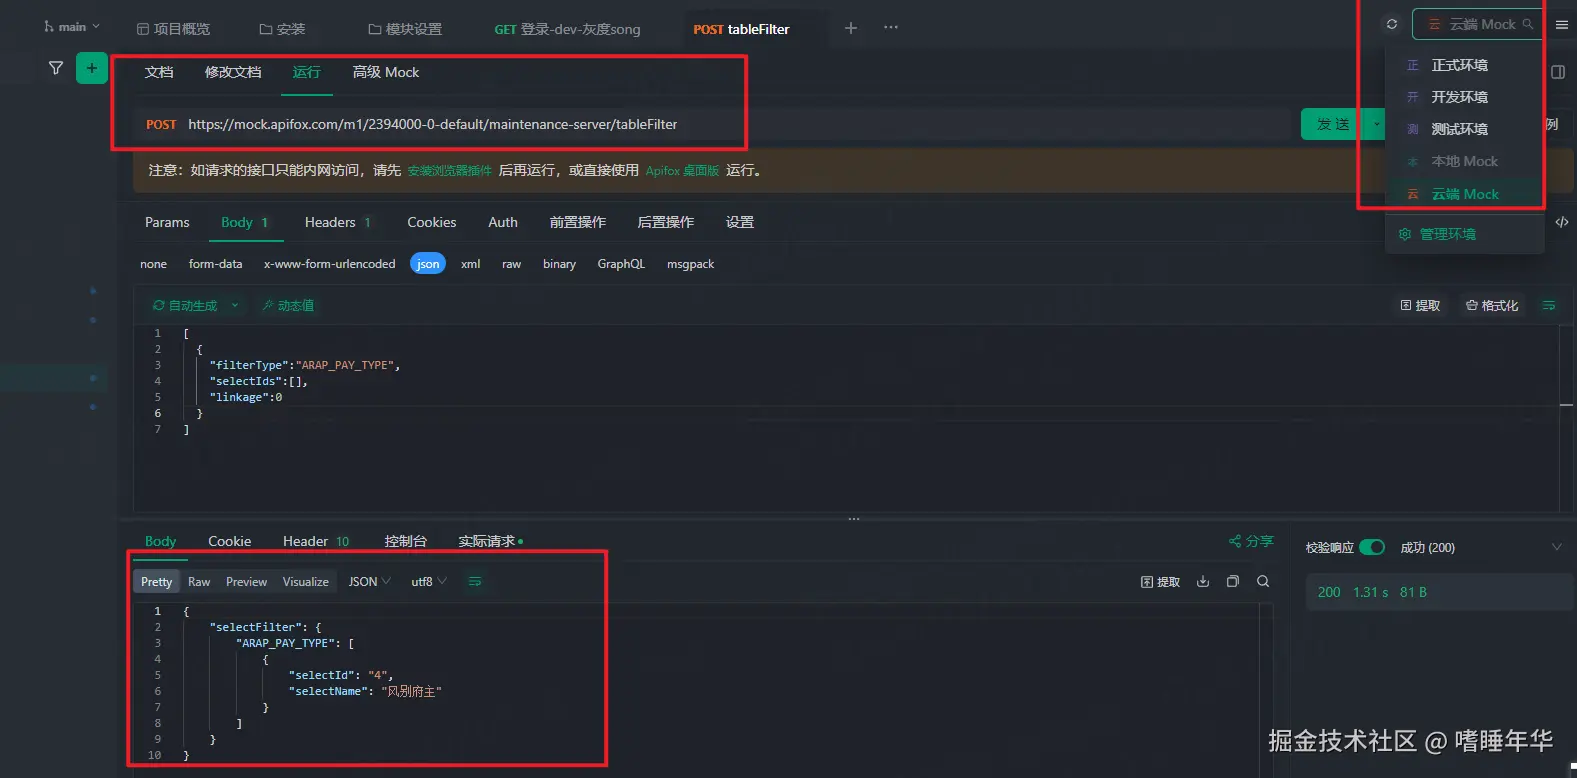Viewport: 1577px width, 778px height.
Task: Open the 前置操作 tab
Action: pyautogui.click(x=578, y=222)
